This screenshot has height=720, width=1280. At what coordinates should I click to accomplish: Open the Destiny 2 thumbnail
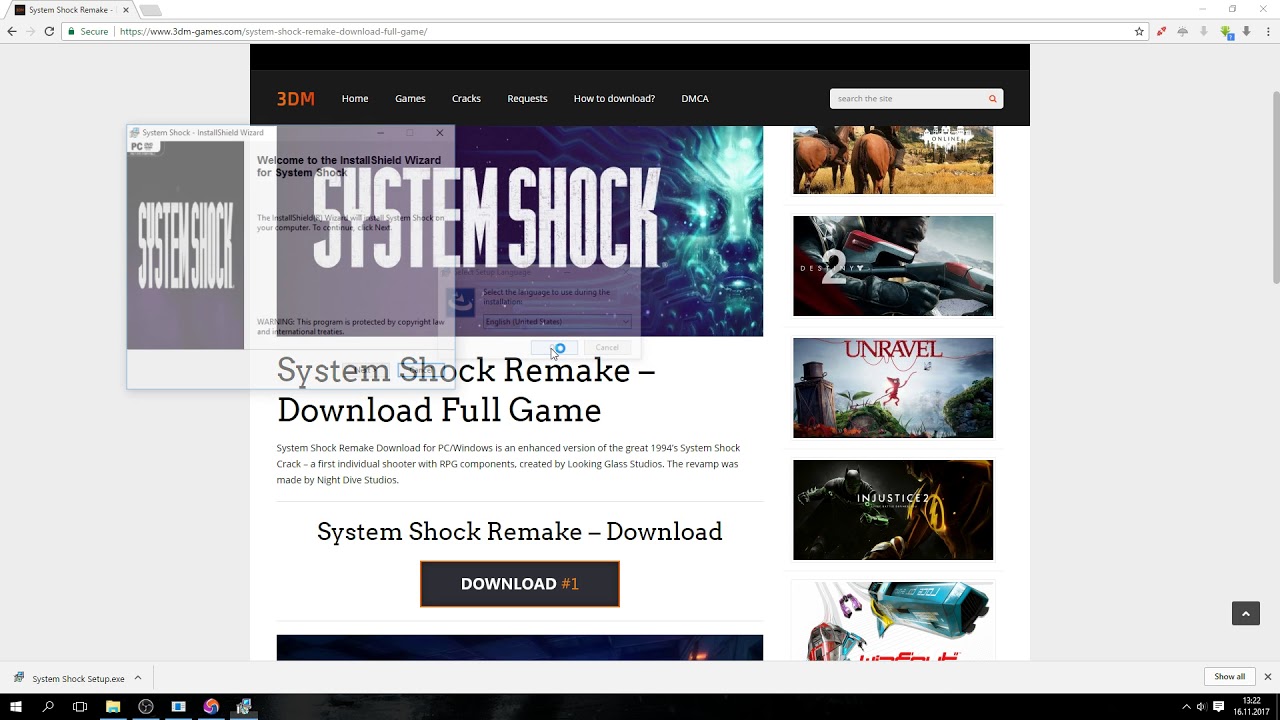point(893,266)
